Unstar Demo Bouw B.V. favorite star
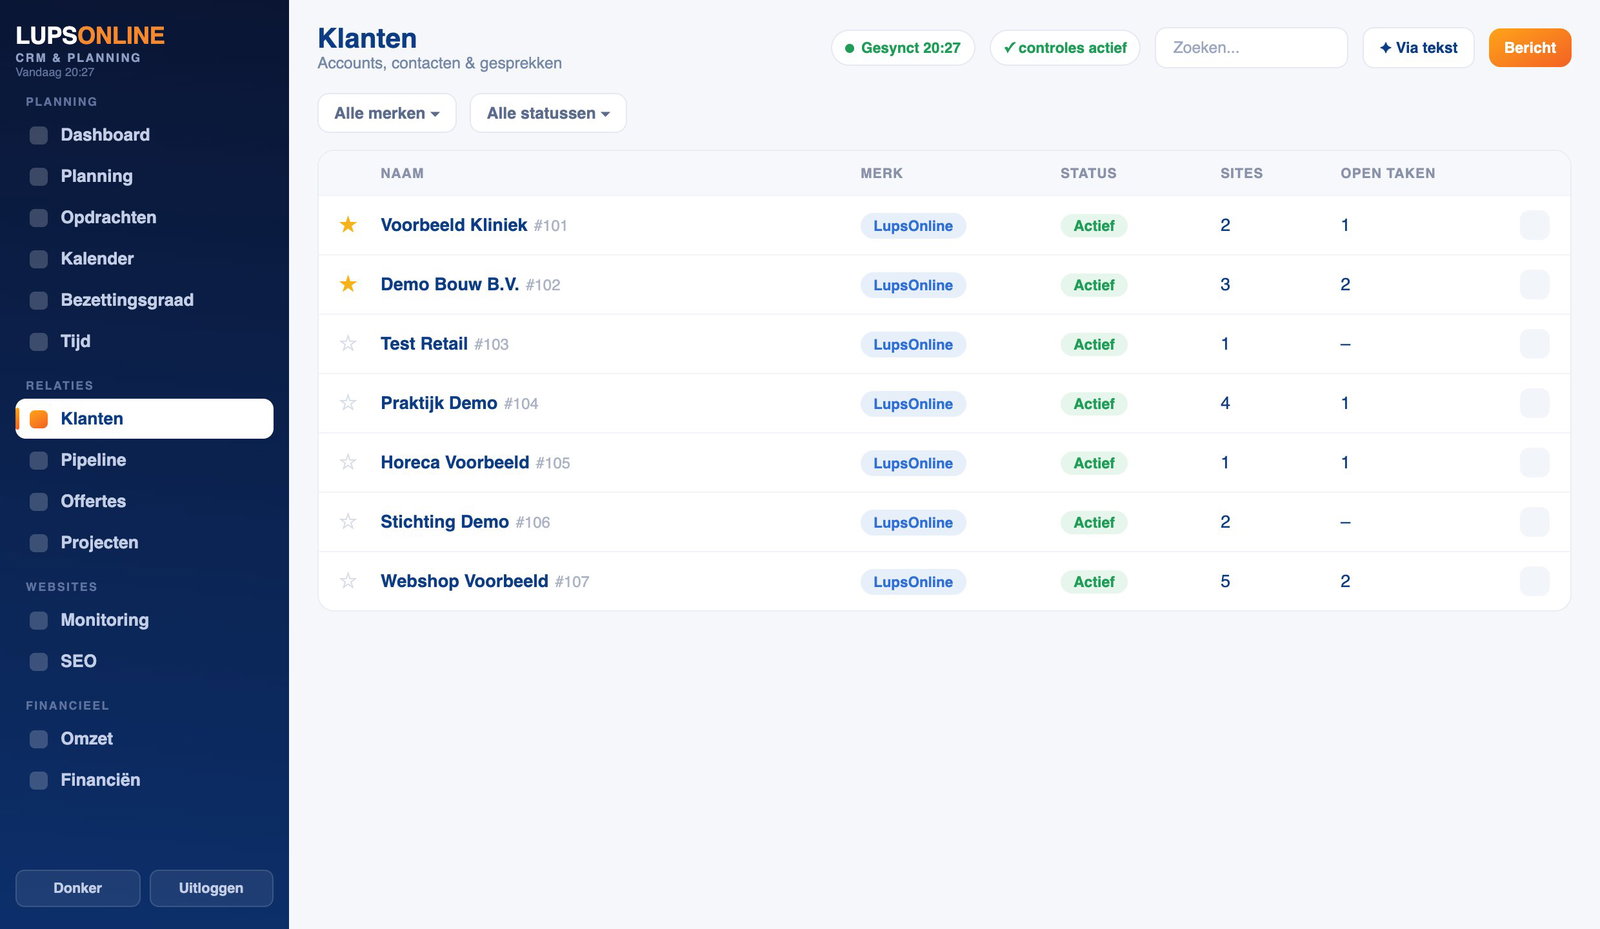 (348, 284)
